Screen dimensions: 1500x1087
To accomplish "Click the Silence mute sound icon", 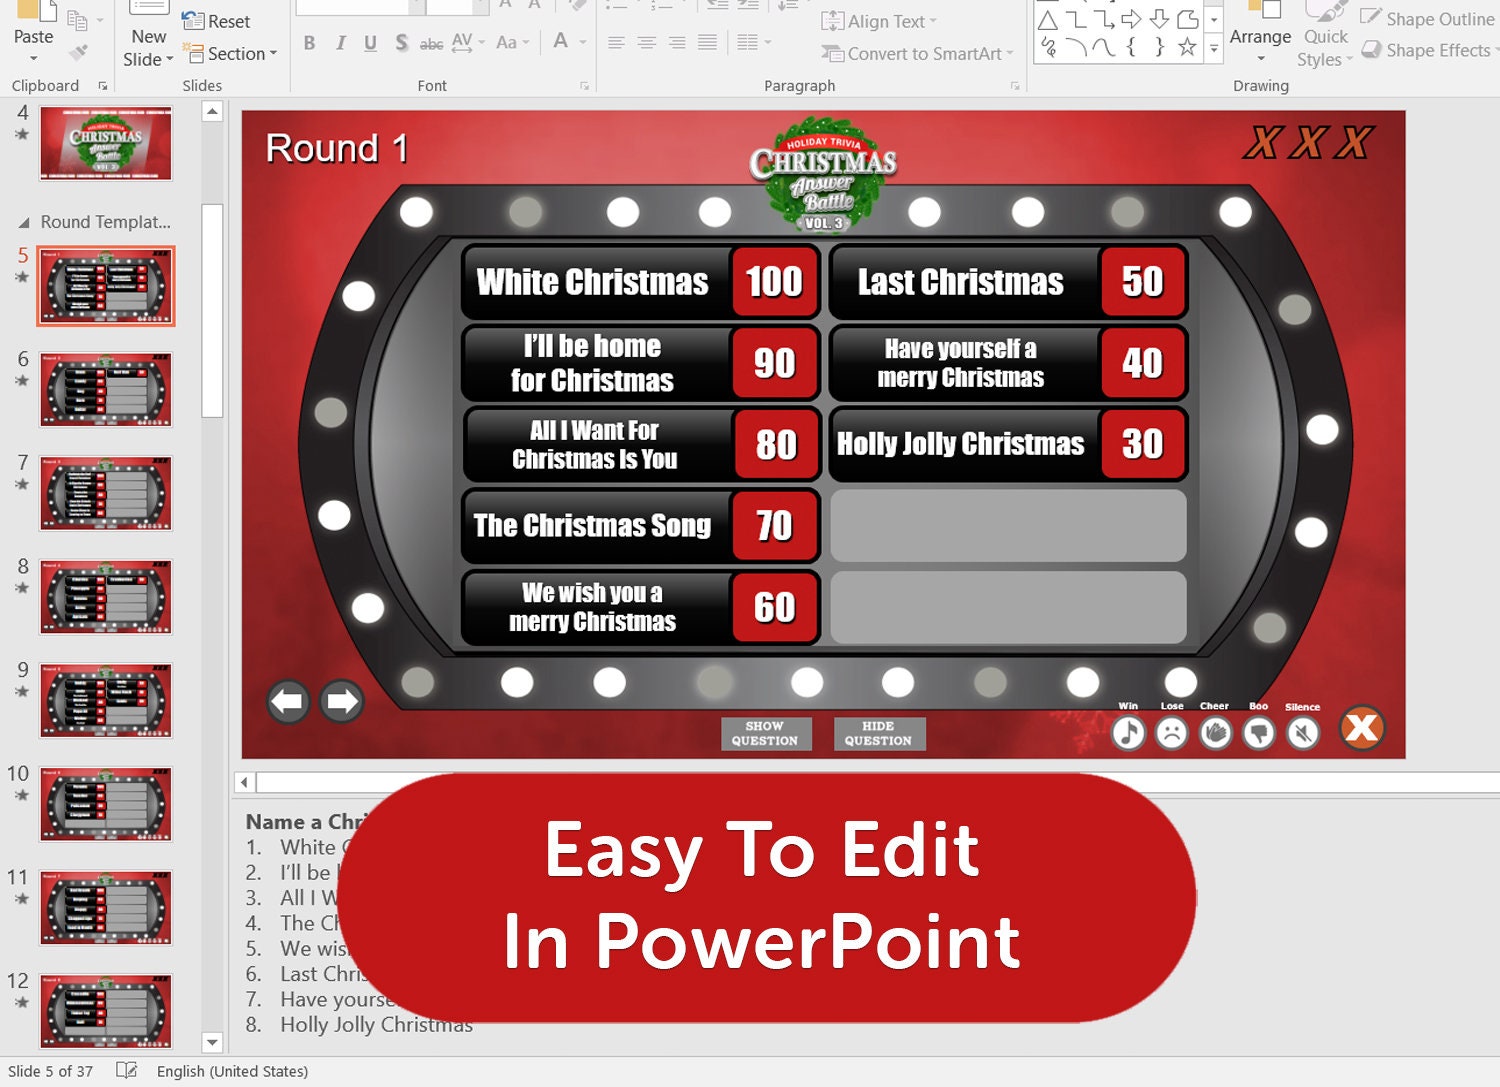I will pyautogui.click(x=1301, y=732).
